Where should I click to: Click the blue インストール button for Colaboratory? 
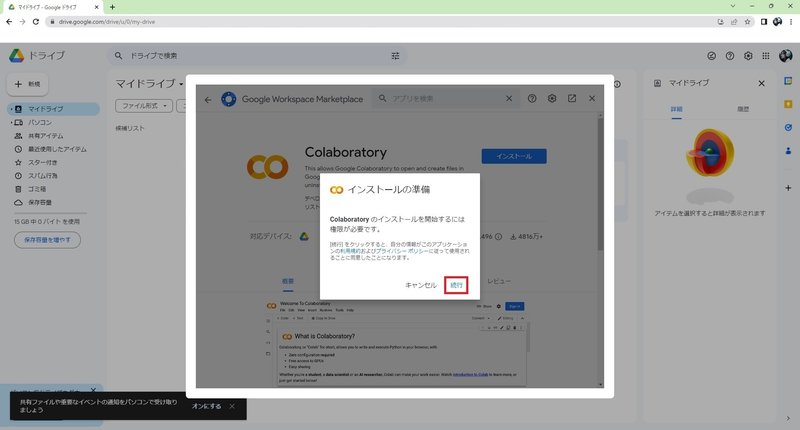click(x=514, y=156)
